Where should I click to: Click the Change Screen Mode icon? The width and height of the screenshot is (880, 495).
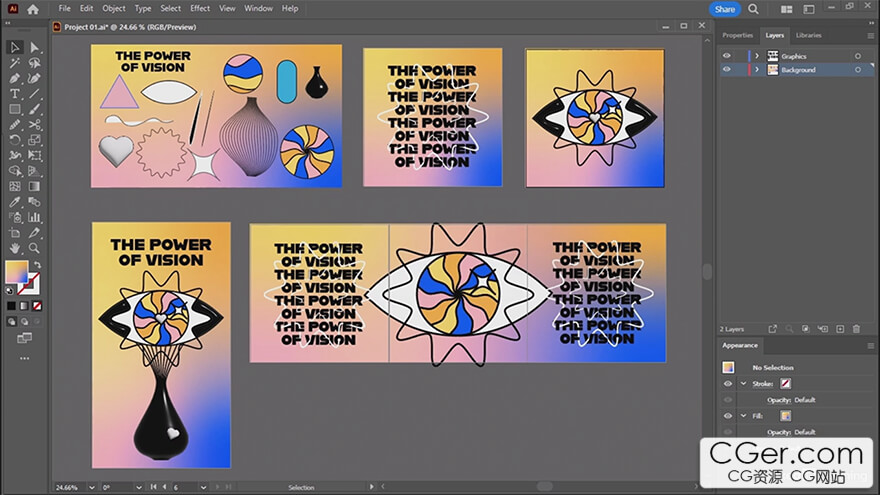tap(25, 338)
